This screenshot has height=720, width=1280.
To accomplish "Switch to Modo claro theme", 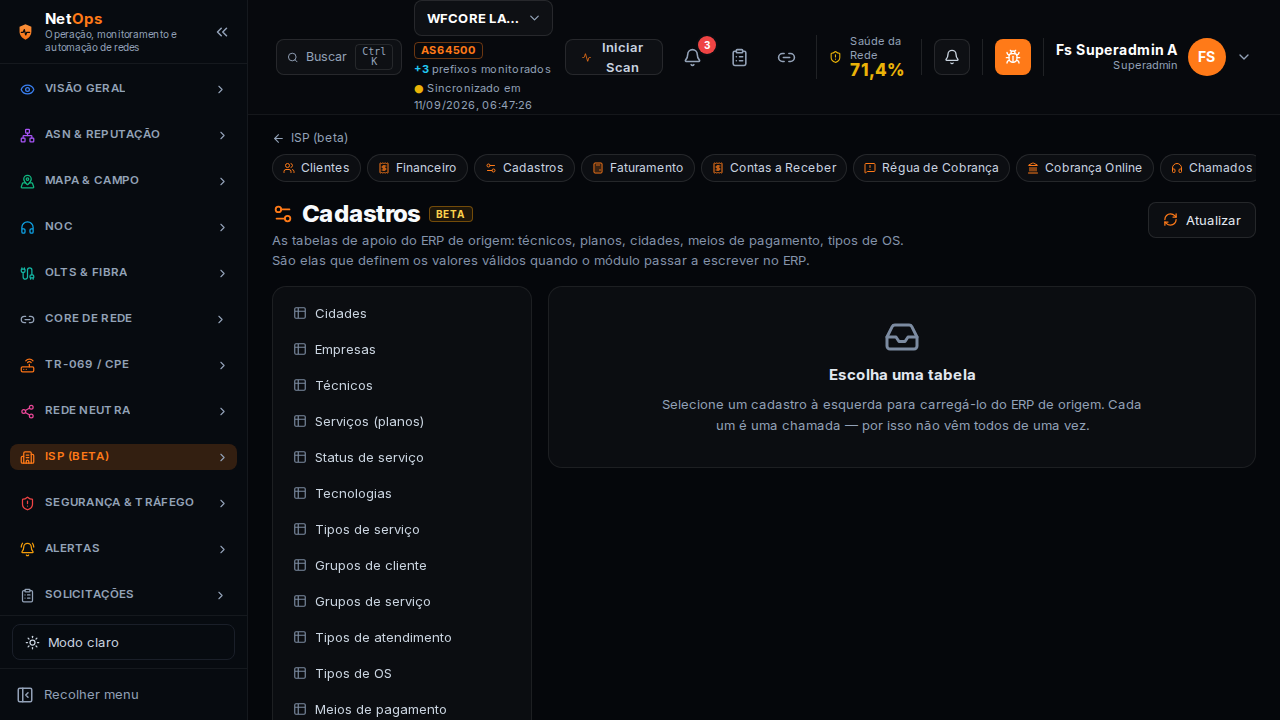I will [x=123, y=642].
